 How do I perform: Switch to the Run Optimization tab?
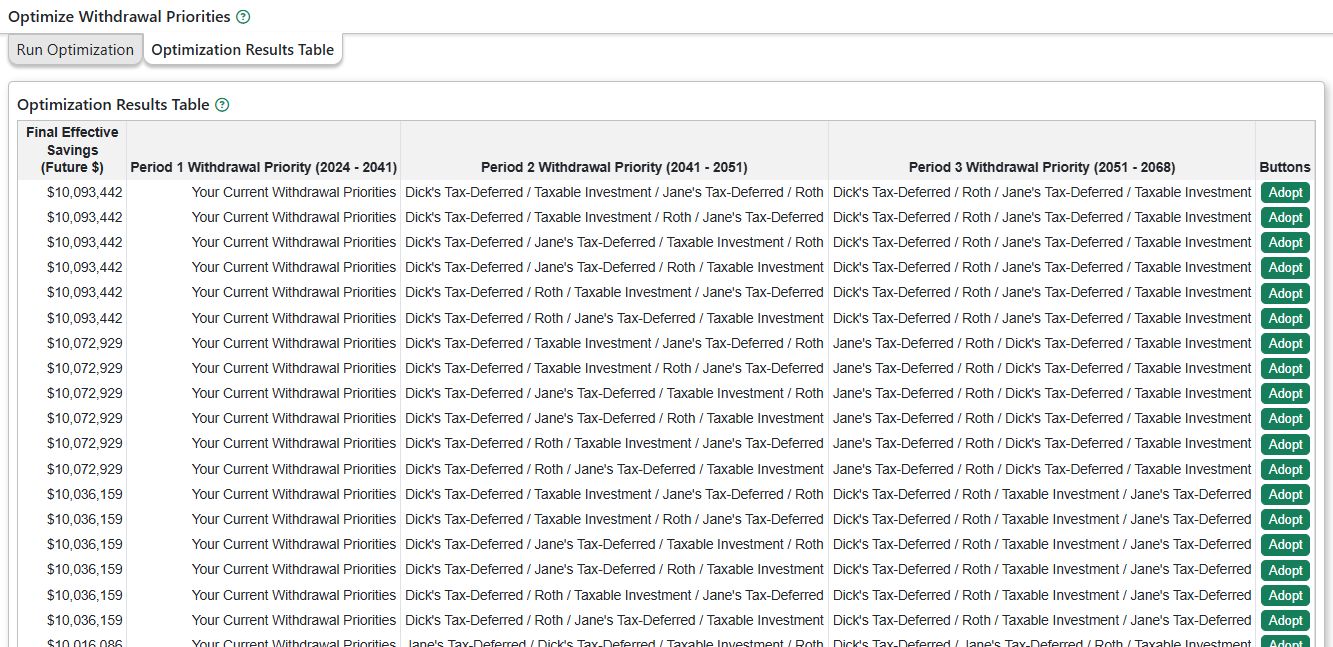pyautogui.click(x=75, y=50)
